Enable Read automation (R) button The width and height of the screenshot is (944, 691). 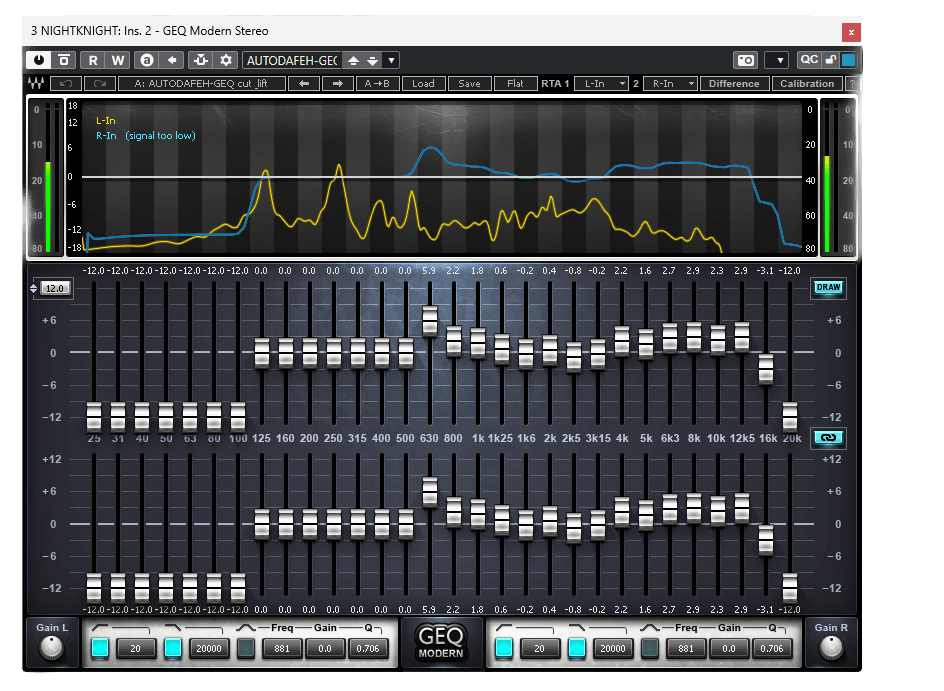(93, 60)
